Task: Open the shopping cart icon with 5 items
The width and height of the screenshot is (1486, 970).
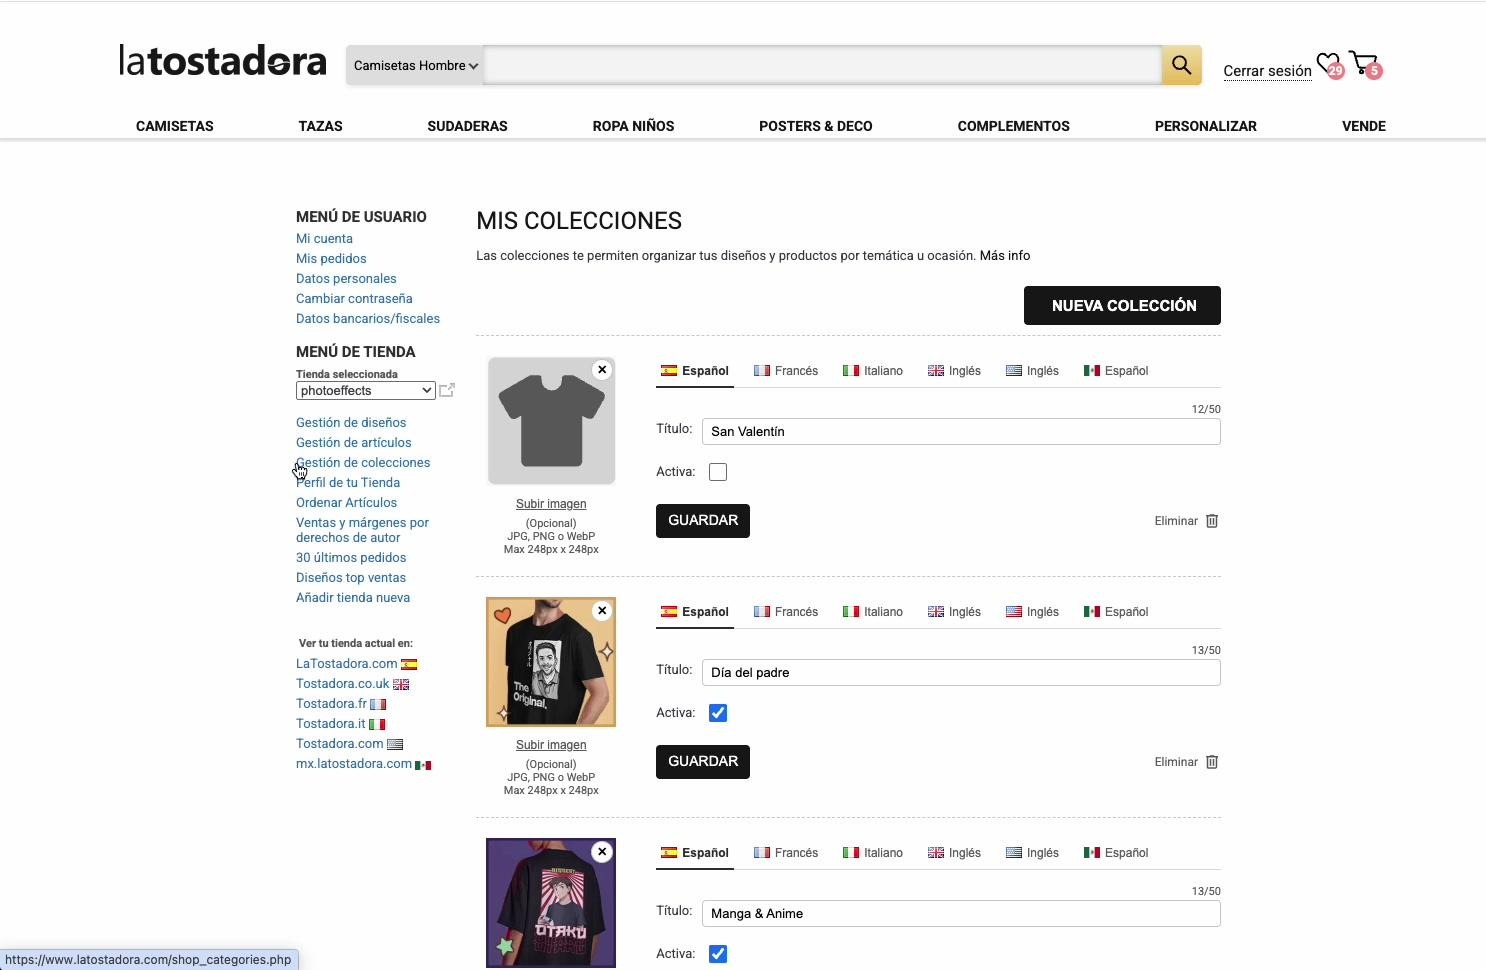Action: 1363,63
